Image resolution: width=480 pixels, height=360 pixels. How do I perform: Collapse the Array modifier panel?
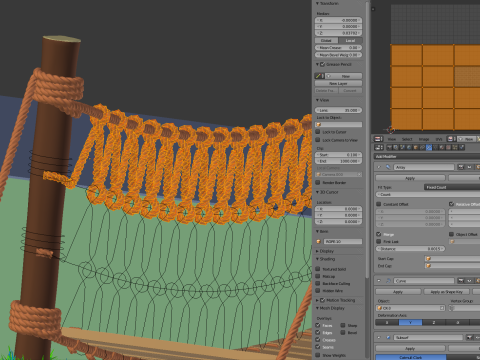click(379, 167)
